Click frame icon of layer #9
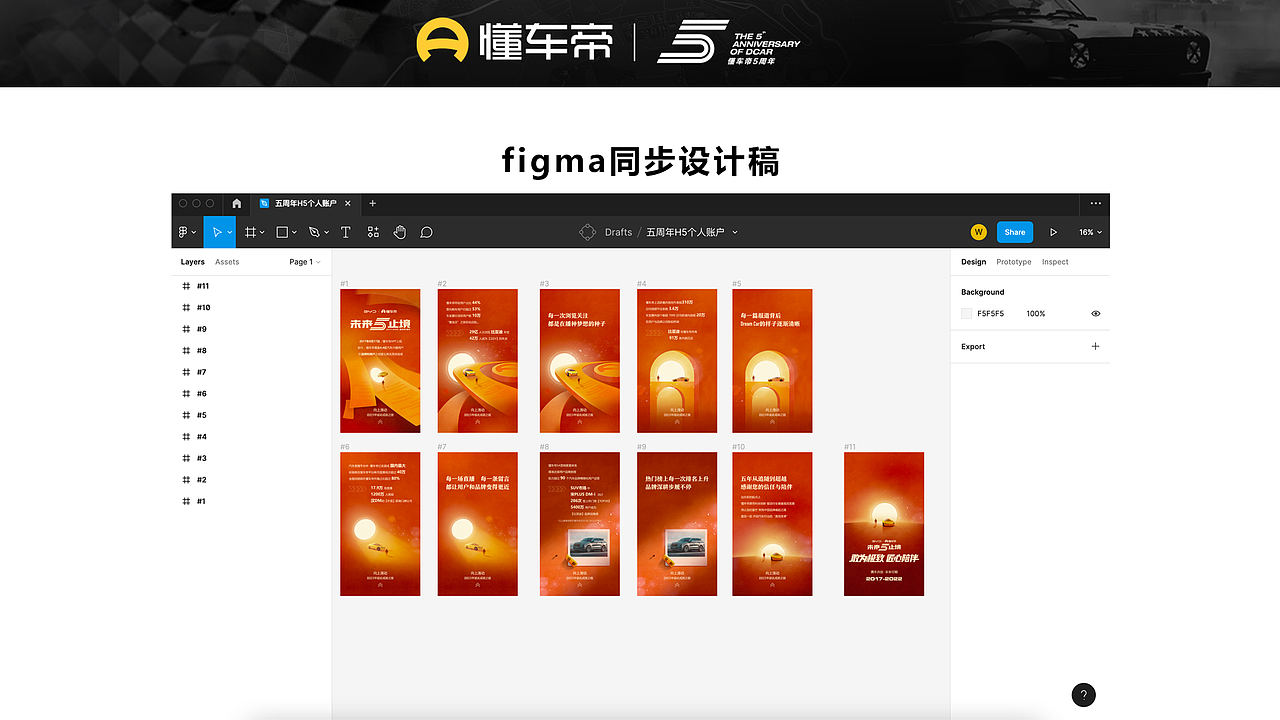The height and width of the screenshot is (720, 1280). 186,329
